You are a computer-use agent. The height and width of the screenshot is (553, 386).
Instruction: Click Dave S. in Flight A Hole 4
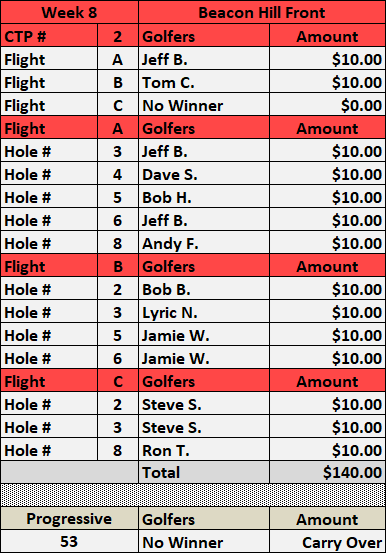(x=204, y=174)
